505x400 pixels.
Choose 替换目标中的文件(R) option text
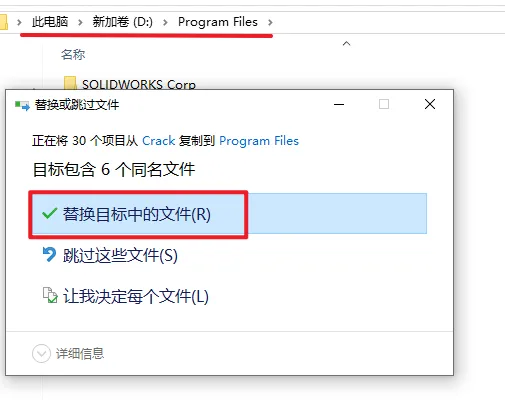click(x=137, y=214)
